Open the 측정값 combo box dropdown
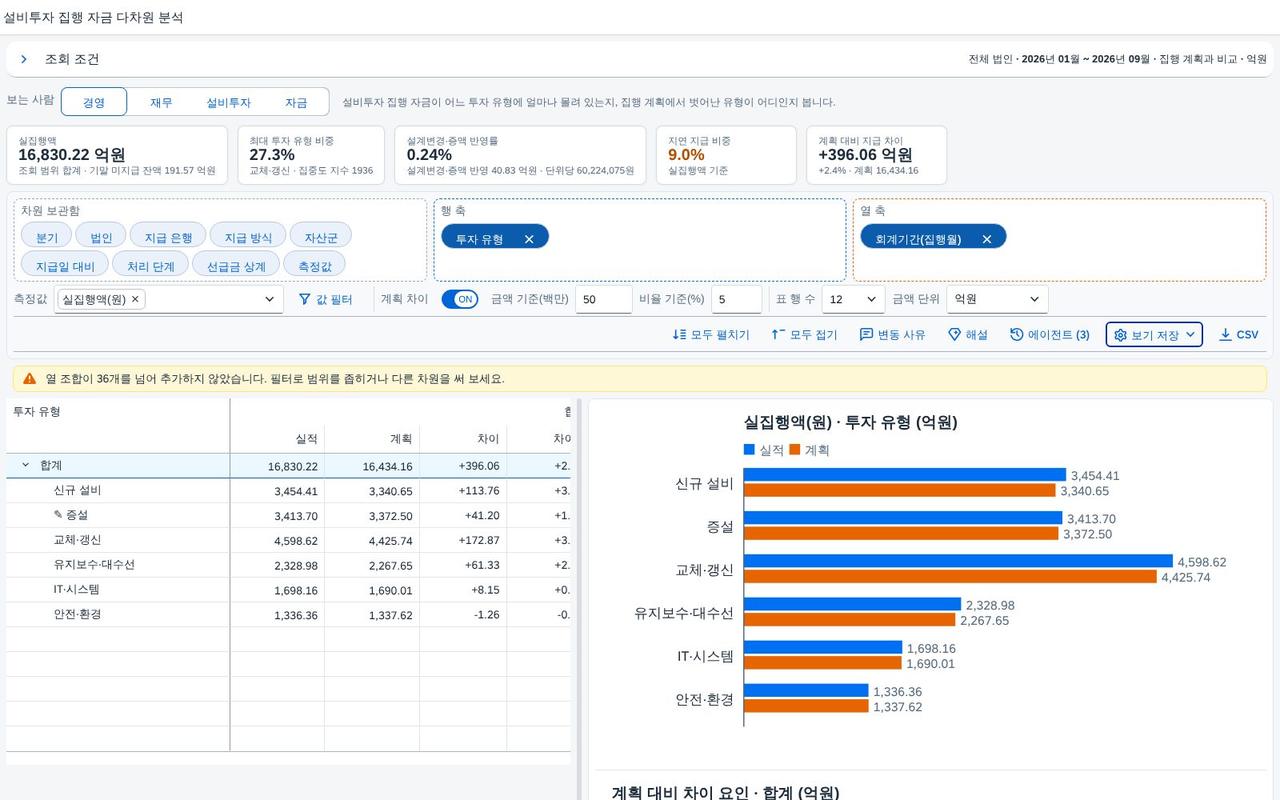The height and width of the screenshot is (800, 1280). pyautogui.click(x=269, y=299)
